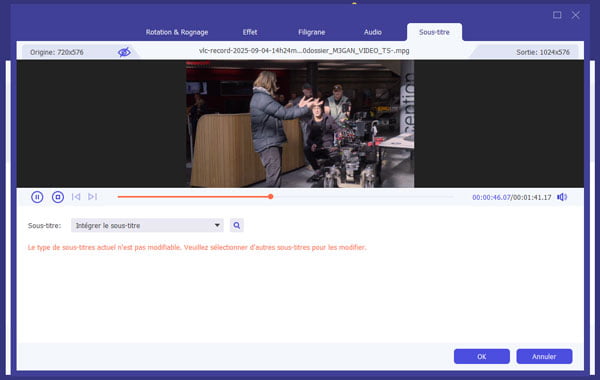Toggle the original preview eye icon

124,52
